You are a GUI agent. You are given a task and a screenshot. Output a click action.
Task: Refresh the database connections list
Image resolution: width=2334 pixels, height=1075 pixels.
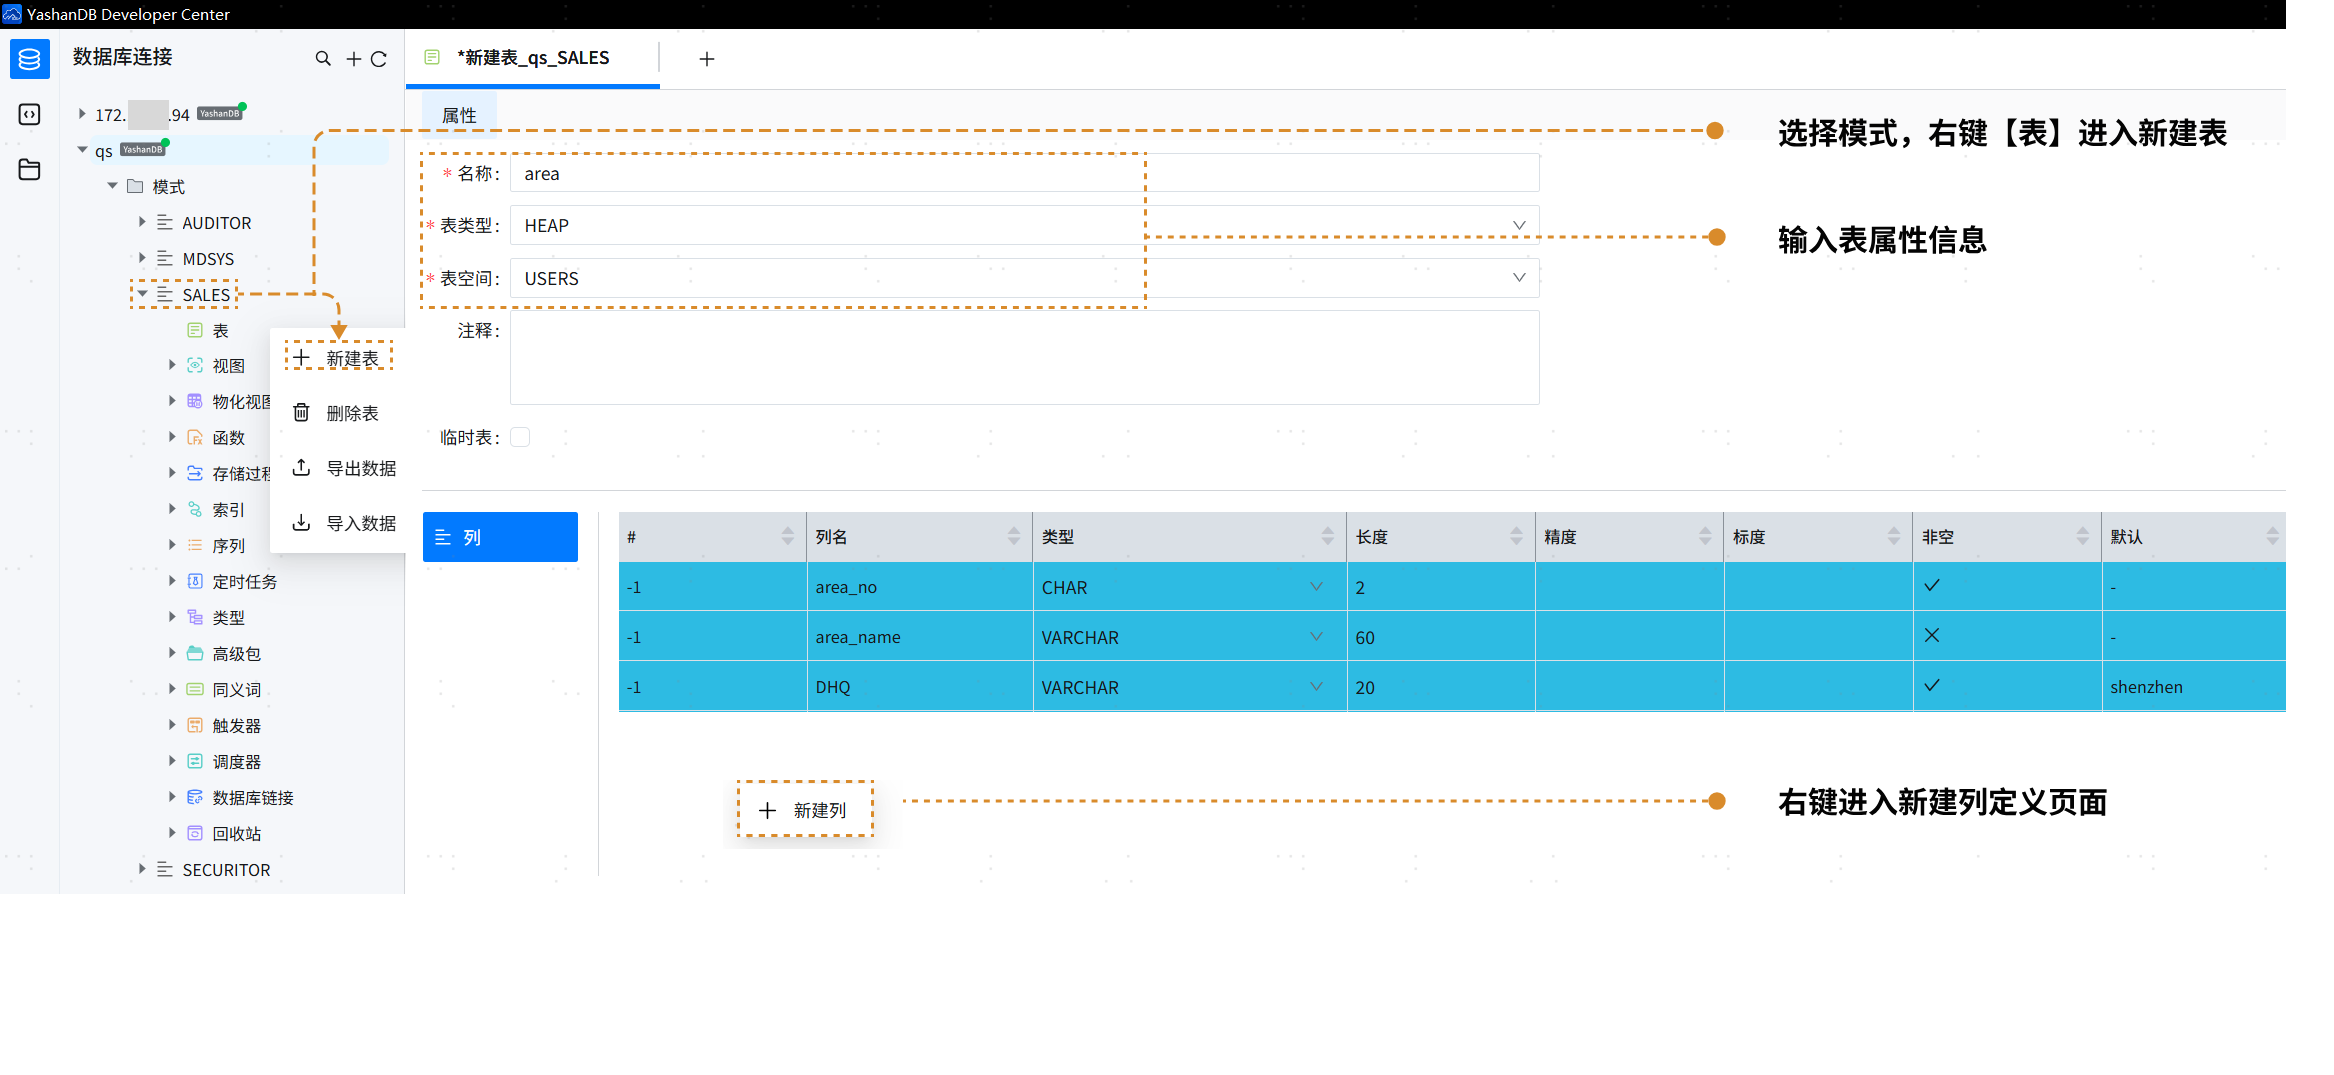[x=379, y=59]
